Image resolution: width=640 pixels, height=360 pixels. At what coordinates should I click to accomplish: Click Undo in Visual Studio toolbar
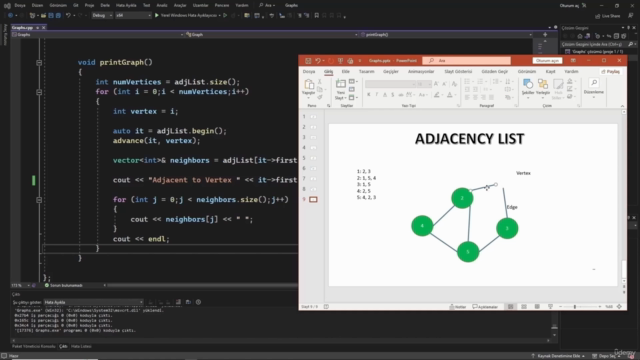tap(68, 16)
